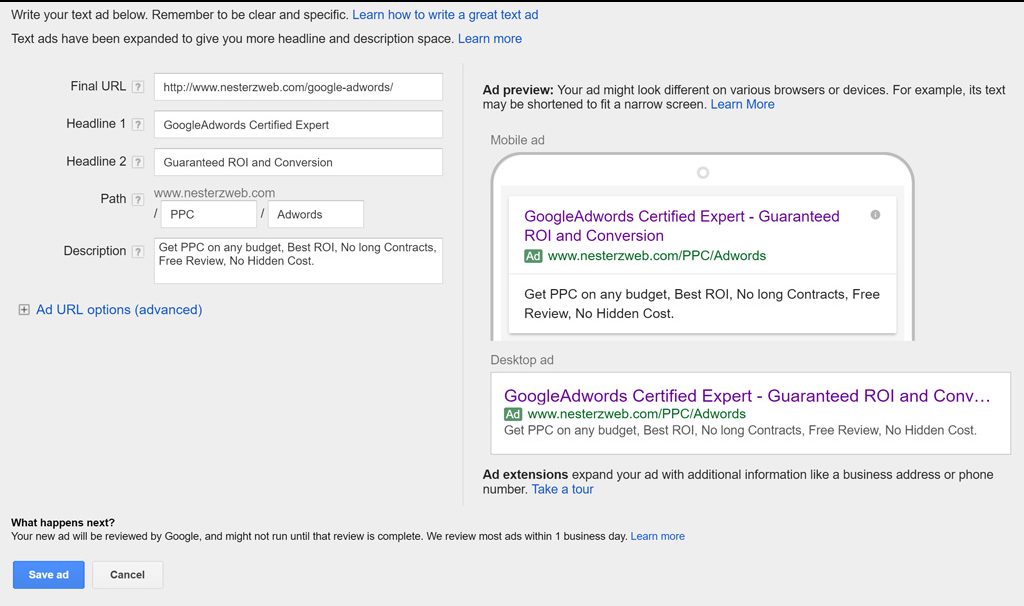This screenshot has width=1024, height=606.
Task: Click the mobile ad URL www.nesterzweb.com/PPC/Adwords
Action: 657,256
